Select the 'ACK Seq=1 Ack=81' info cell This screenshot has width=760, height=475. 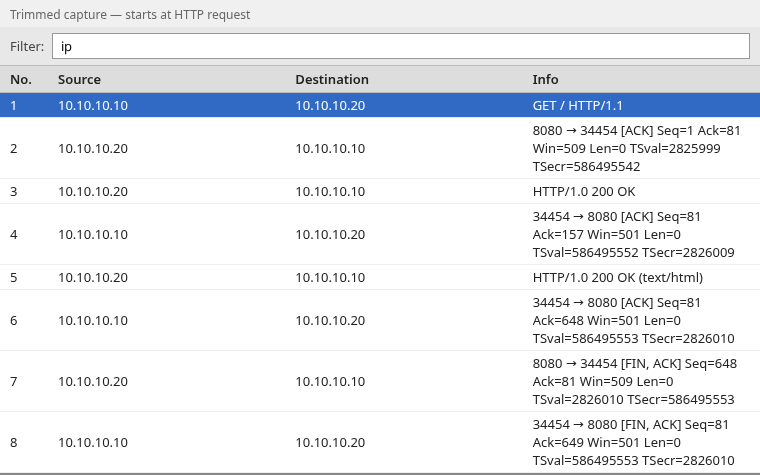pyautogui.click(x=636, y=148)
